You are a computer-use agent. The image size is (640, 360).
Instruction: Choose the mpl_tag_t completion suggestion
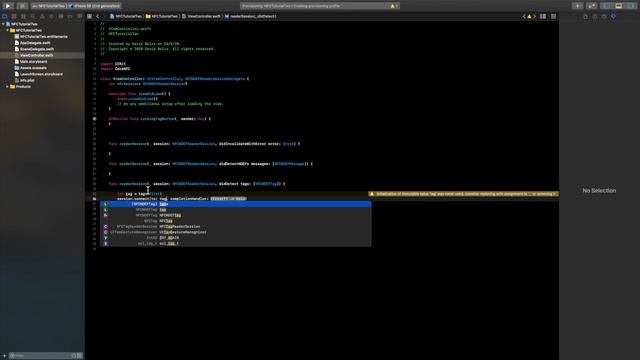[x=236, y=243]
